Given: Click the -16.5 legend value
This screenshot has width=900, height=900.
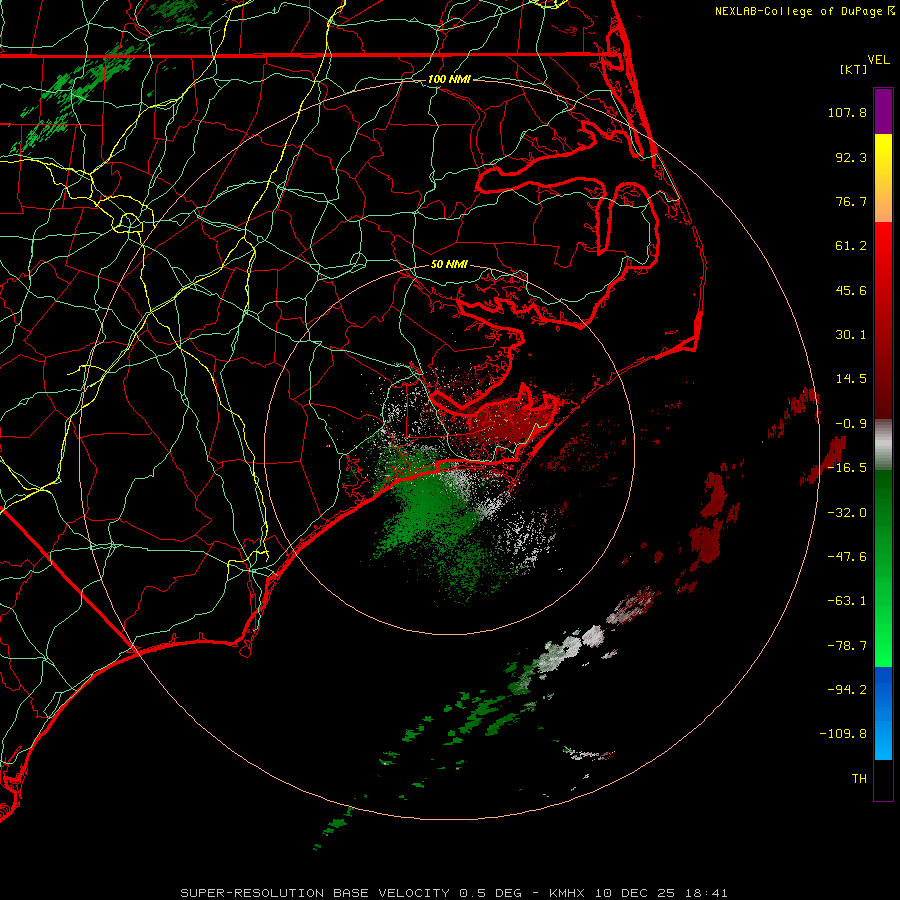Looking at the screenshot, I should [847, 468].
